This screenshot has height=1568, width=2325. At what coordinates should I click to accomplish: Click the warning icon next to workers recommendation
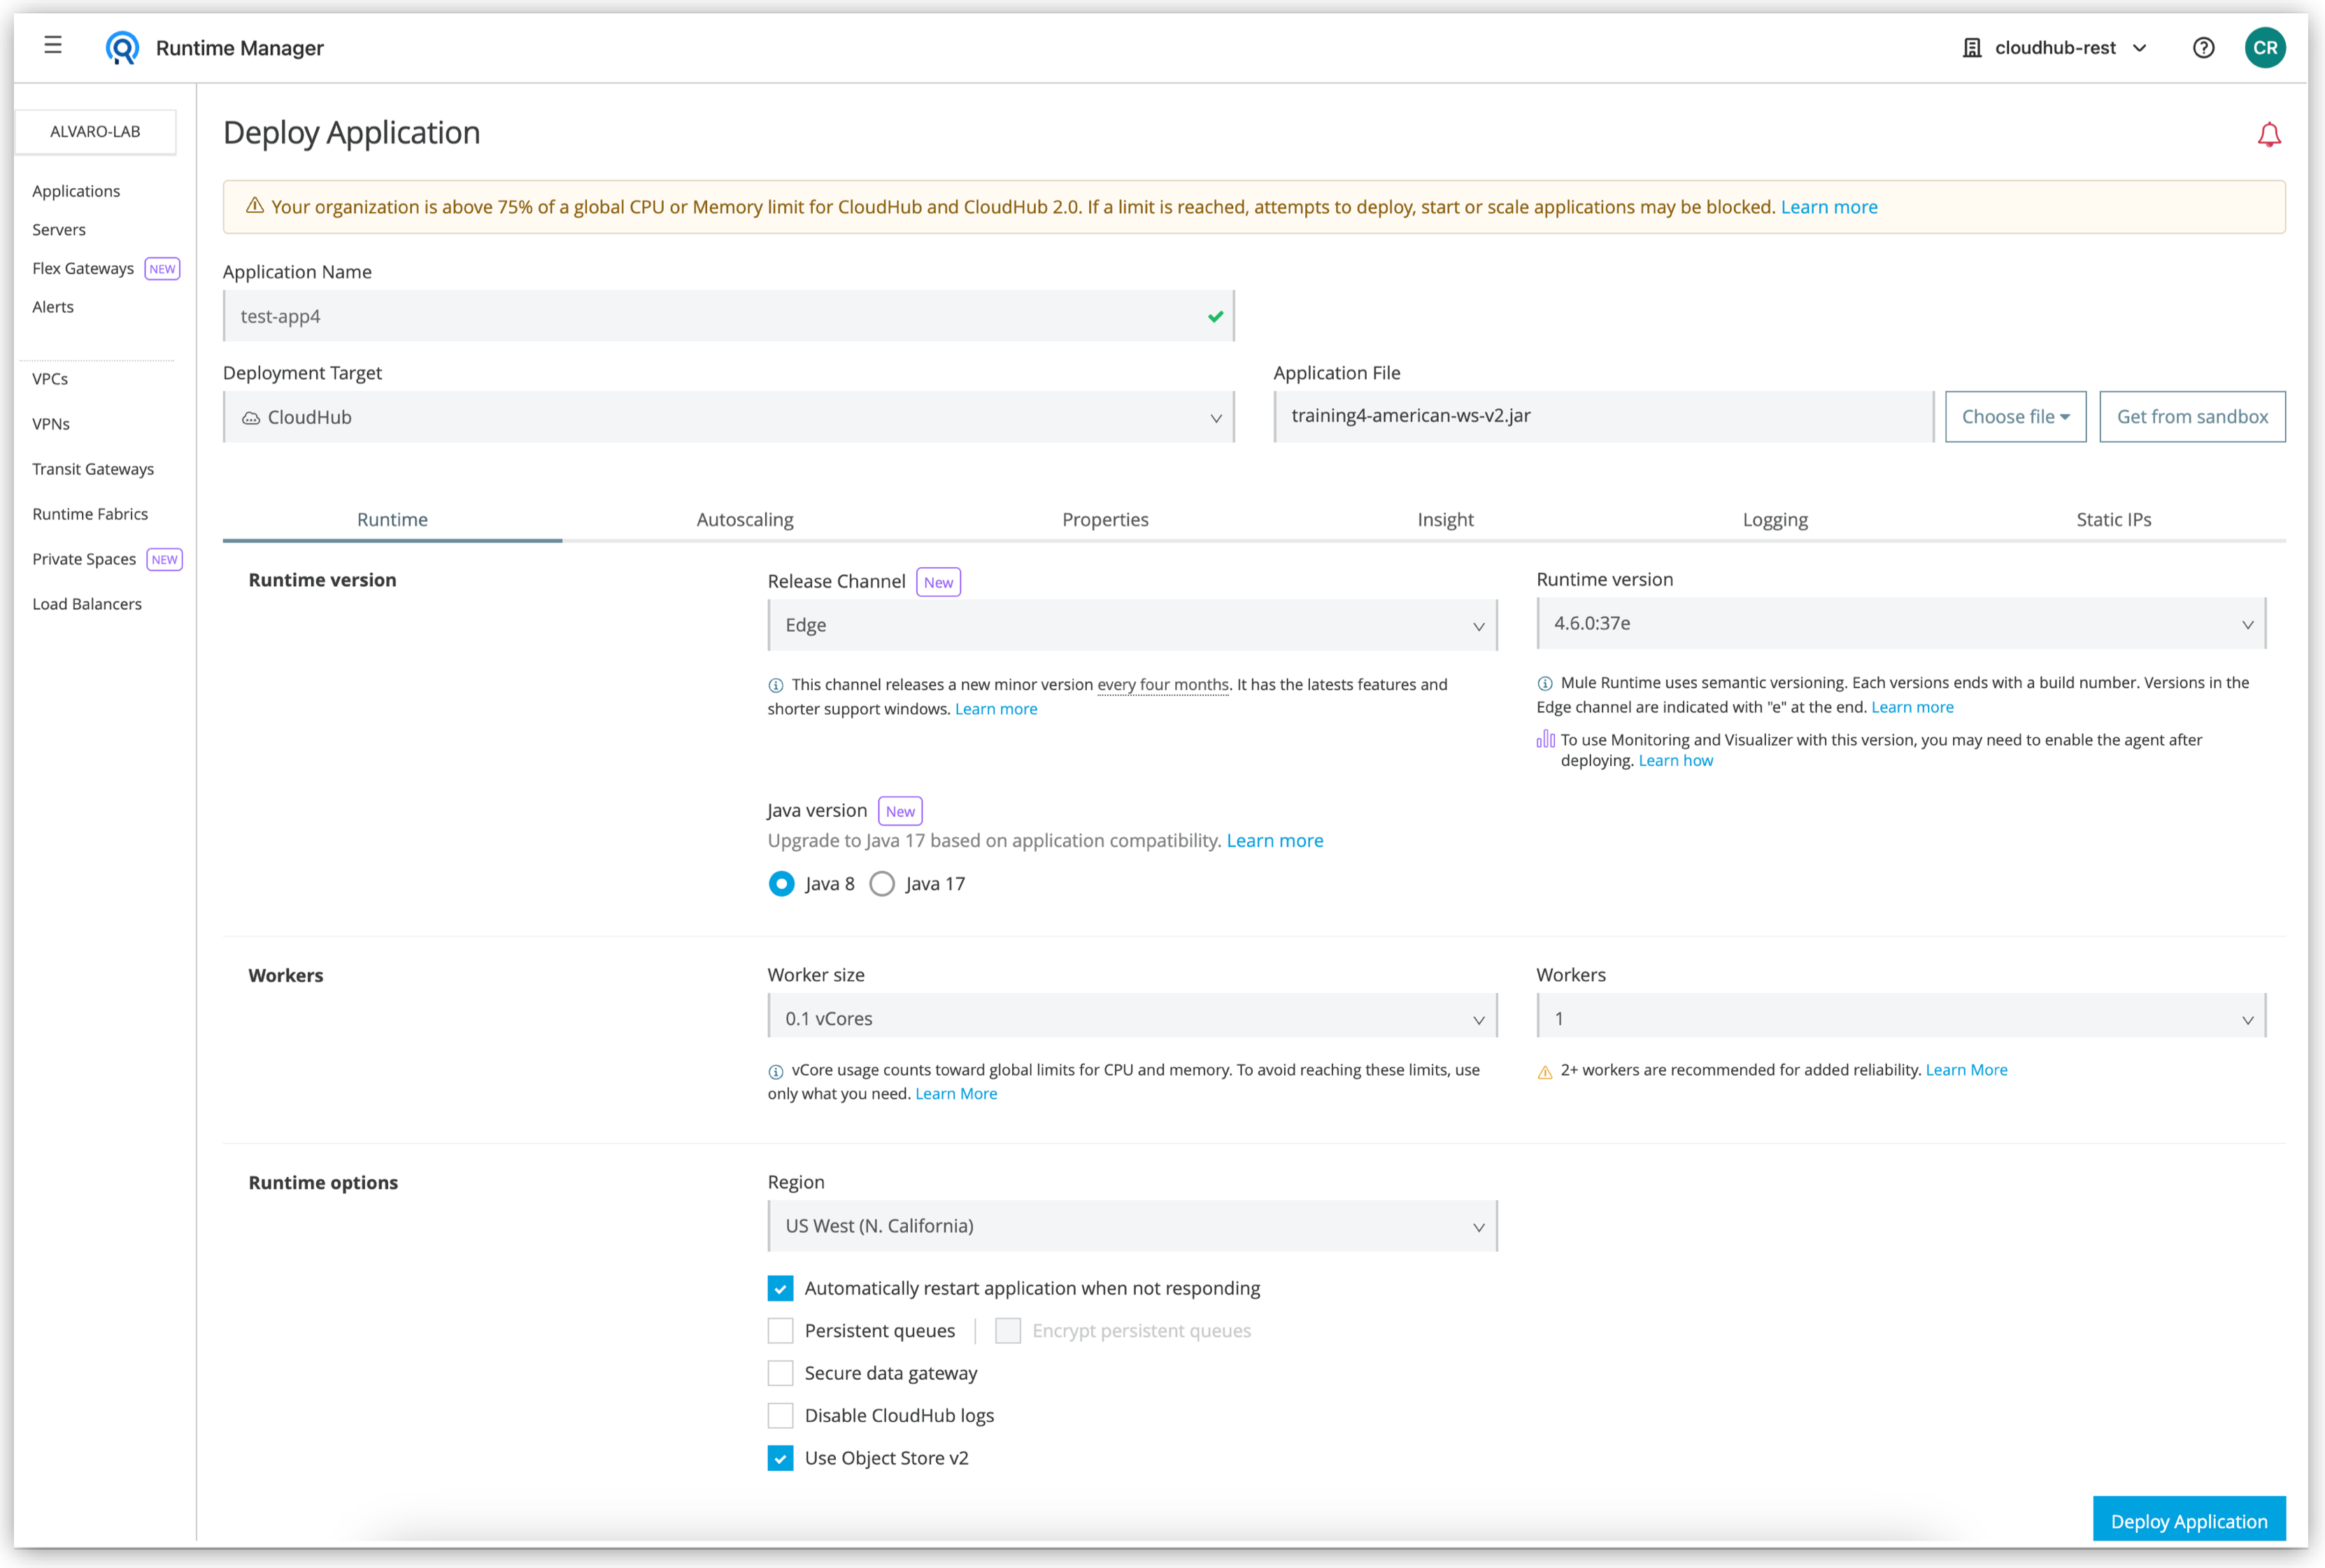coord(1544,1070)
